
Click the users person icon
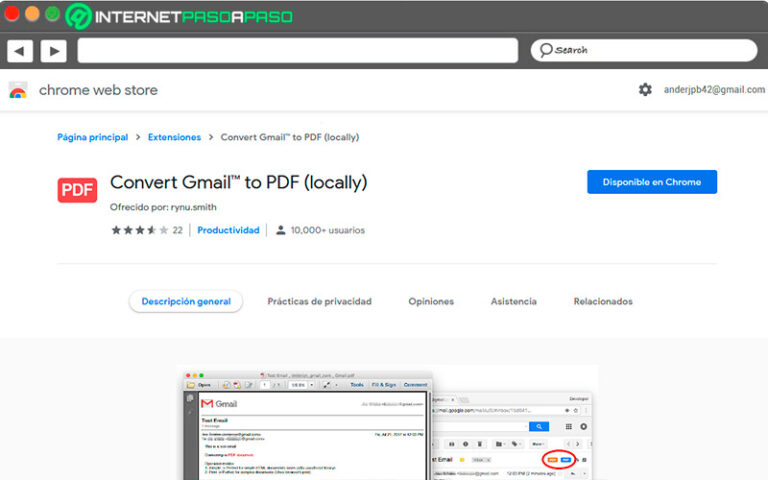[281, 230]
